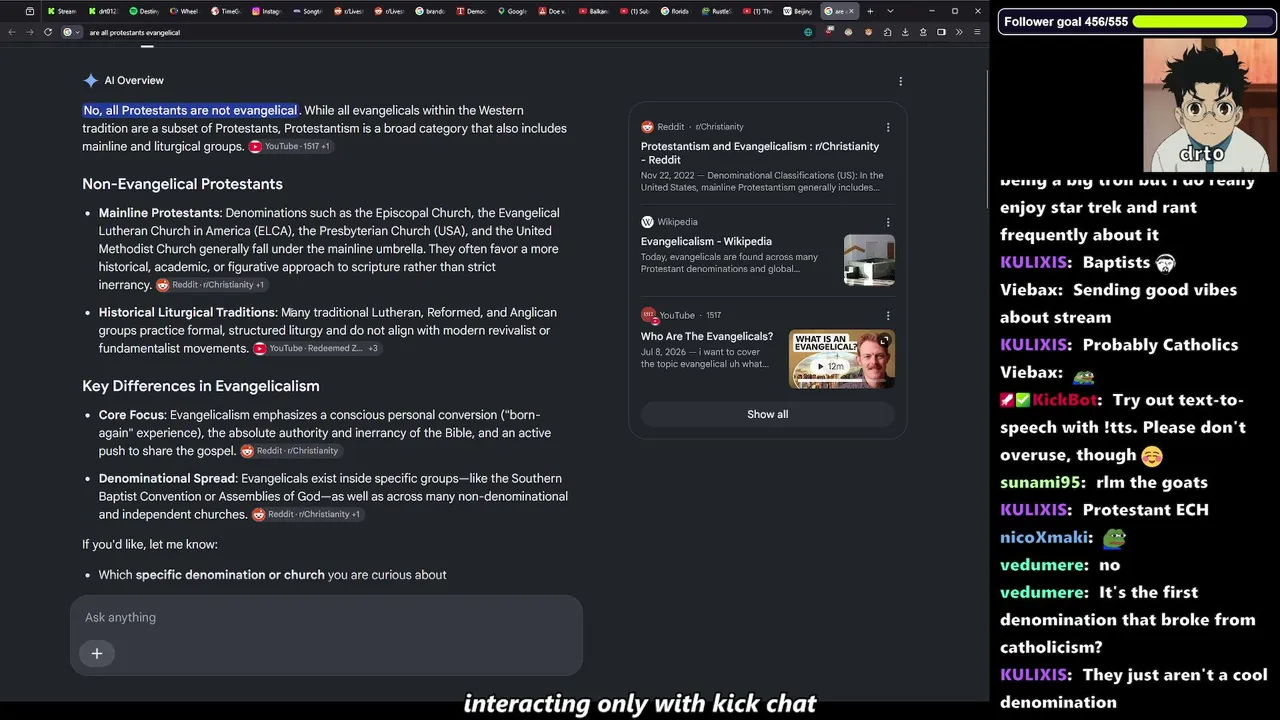Click into the Ask anything input field

point(326,618)
